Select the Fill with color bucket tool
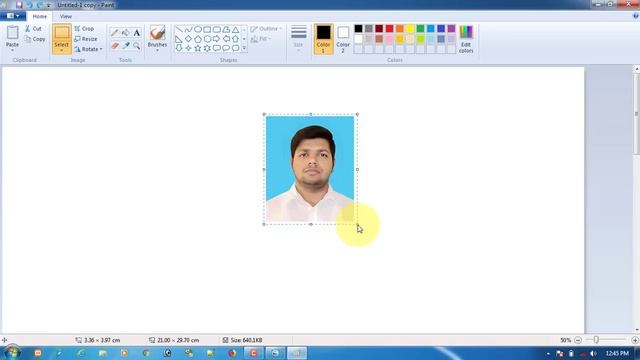Screen dimensions: 640x360 [x=126, y=33]
